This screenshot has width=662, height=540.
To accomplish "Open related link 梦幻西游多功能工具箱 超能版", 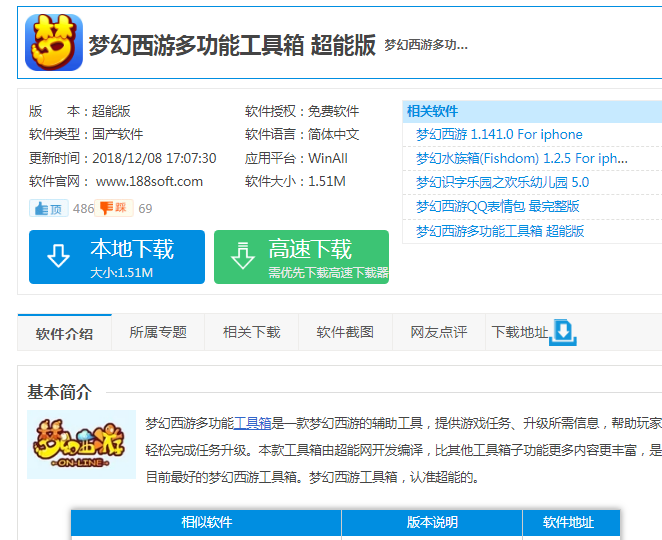I will [500, 231].
